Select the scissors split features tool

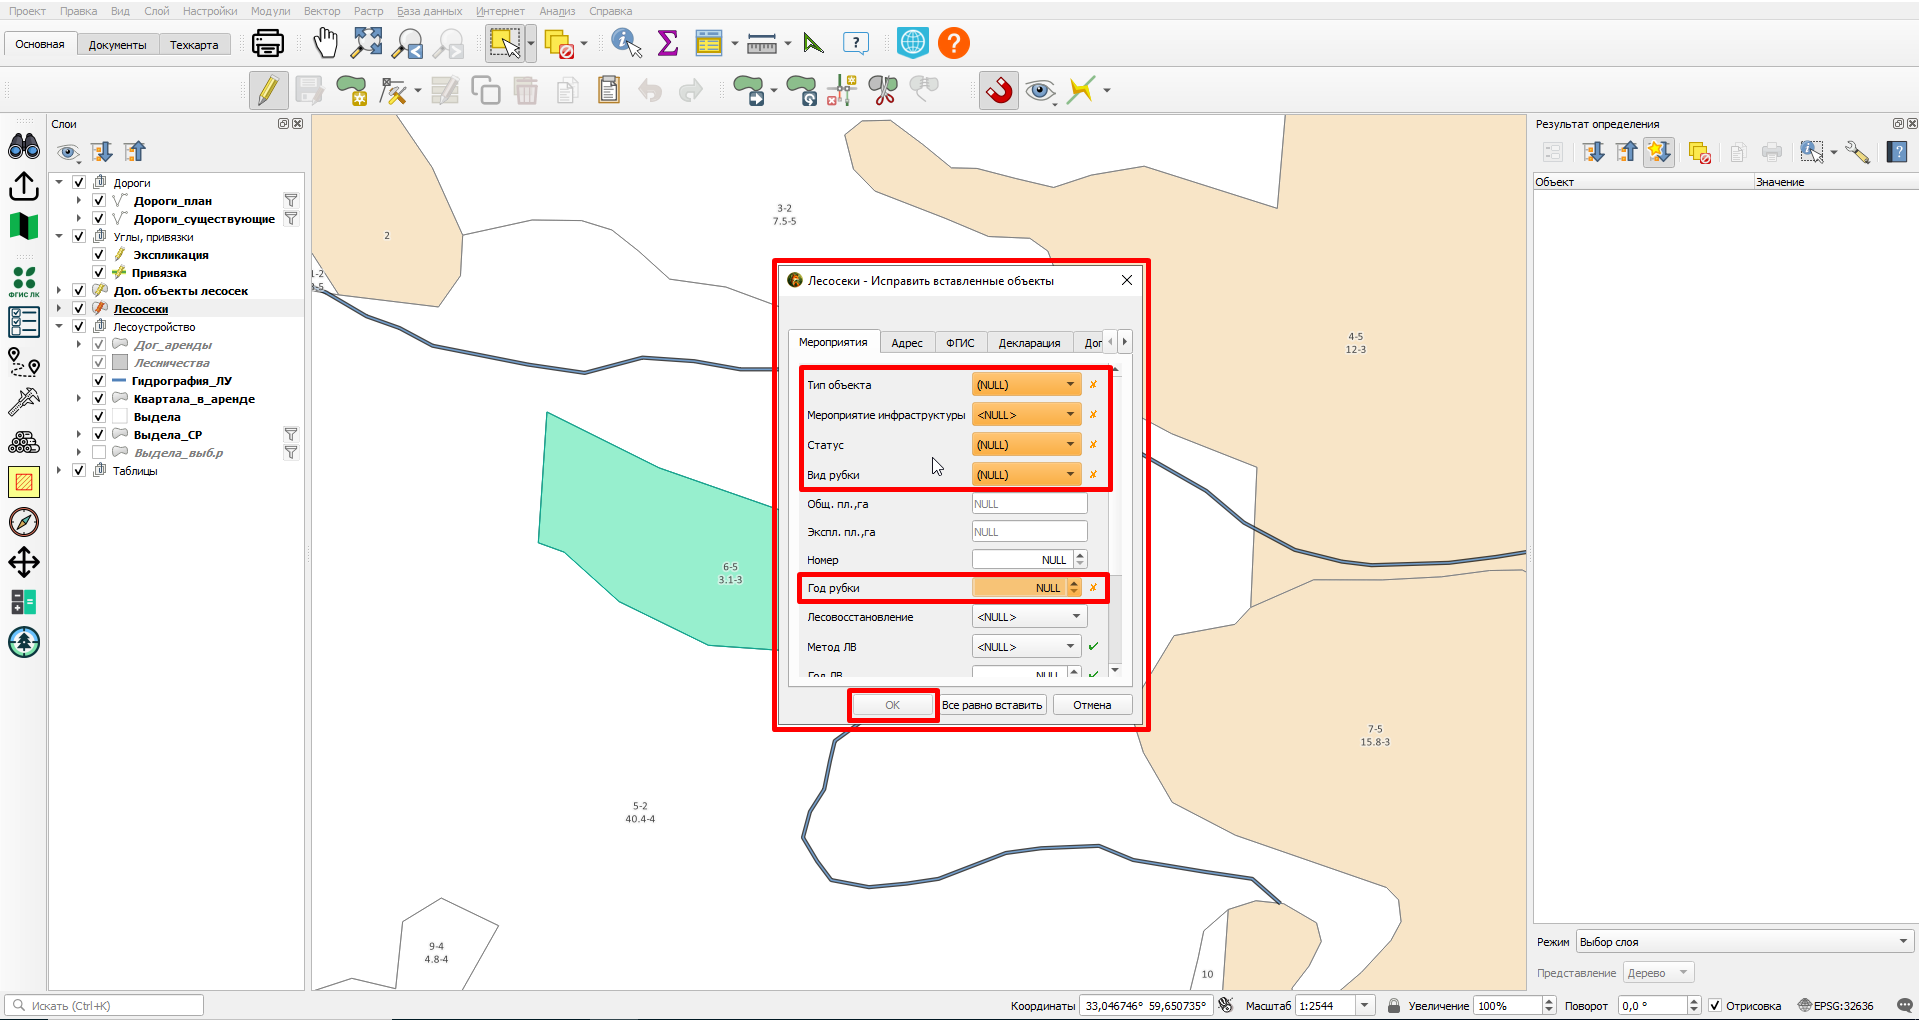(883, 90)
